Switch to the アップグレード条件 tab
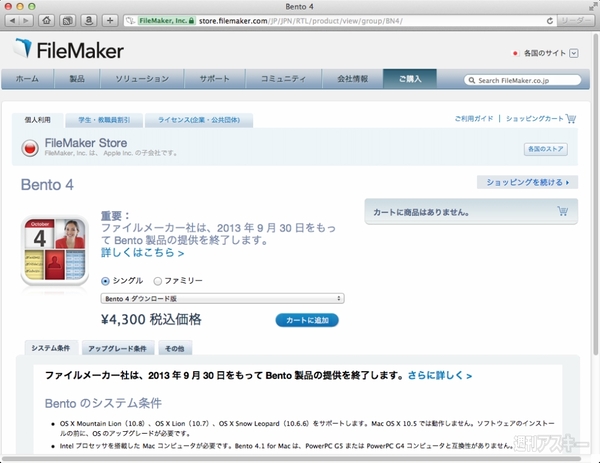600x463 pixels. tap(117, 348)
